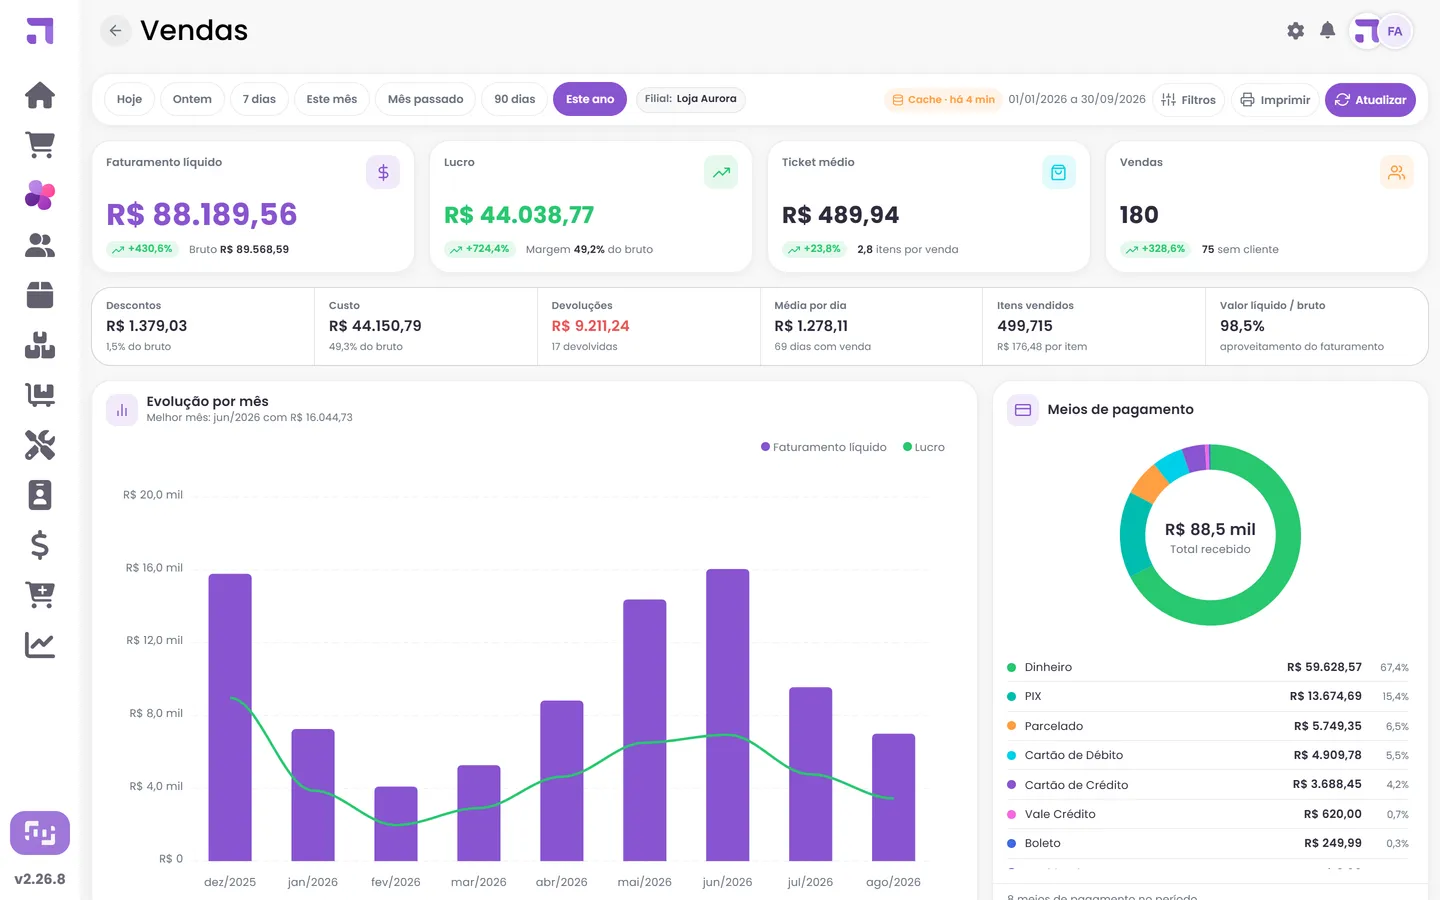
Task: Click the v2.26.8 version label
Action: pos(40,879)
